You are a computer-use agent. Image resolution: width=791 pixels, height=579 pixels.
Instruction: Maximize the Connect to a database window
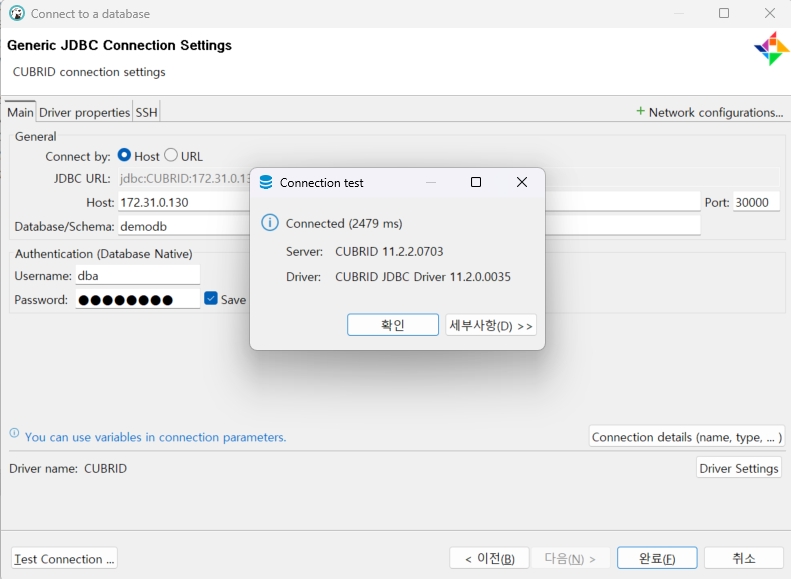click(x=724, y=13)
